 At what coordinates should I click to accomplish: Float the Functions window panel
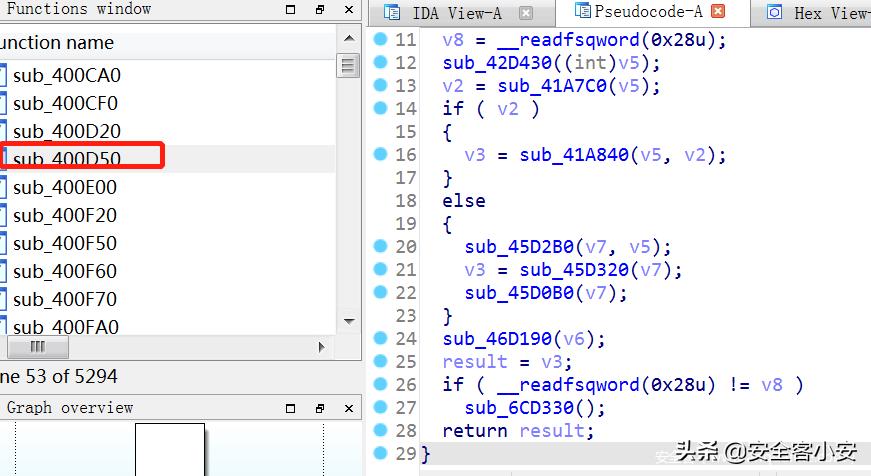[x=320, y=10]
